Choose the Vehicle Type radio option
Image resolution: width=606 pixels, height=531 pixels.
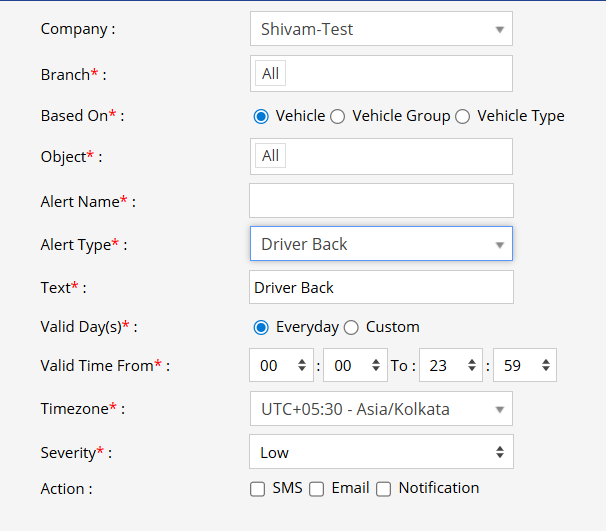click(x=462, y=116)
